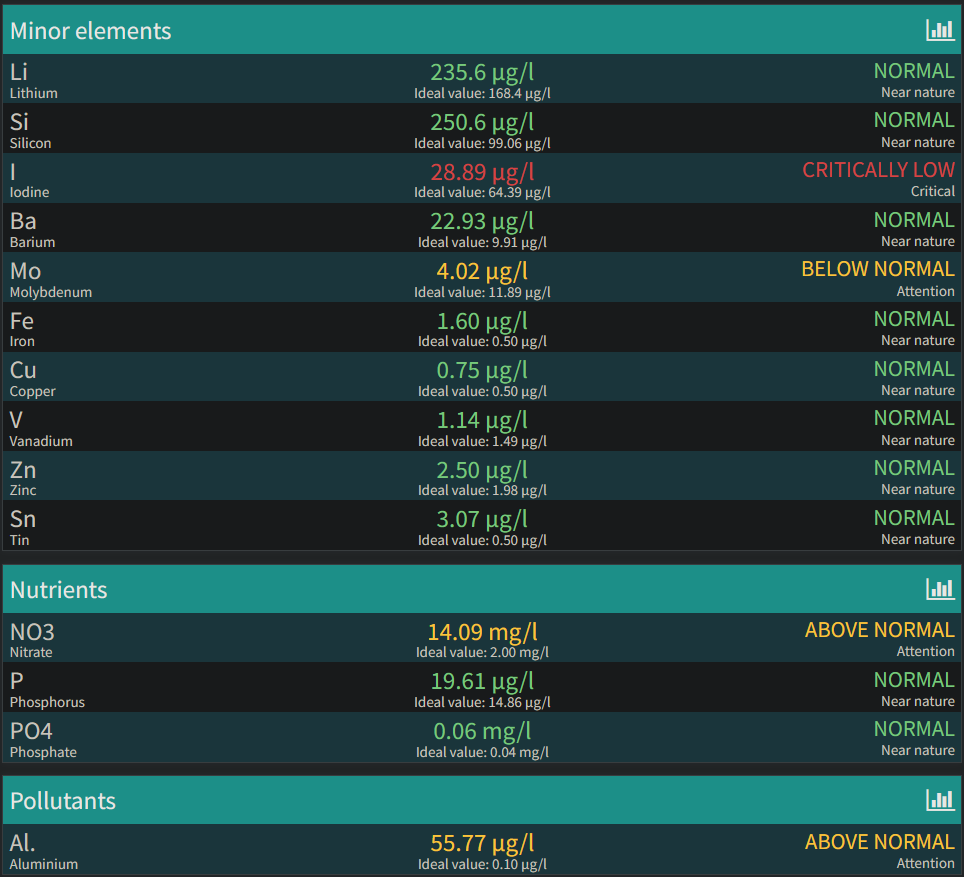Select the Copper row
Screen dimensions: 964x877
click(482, 376)
